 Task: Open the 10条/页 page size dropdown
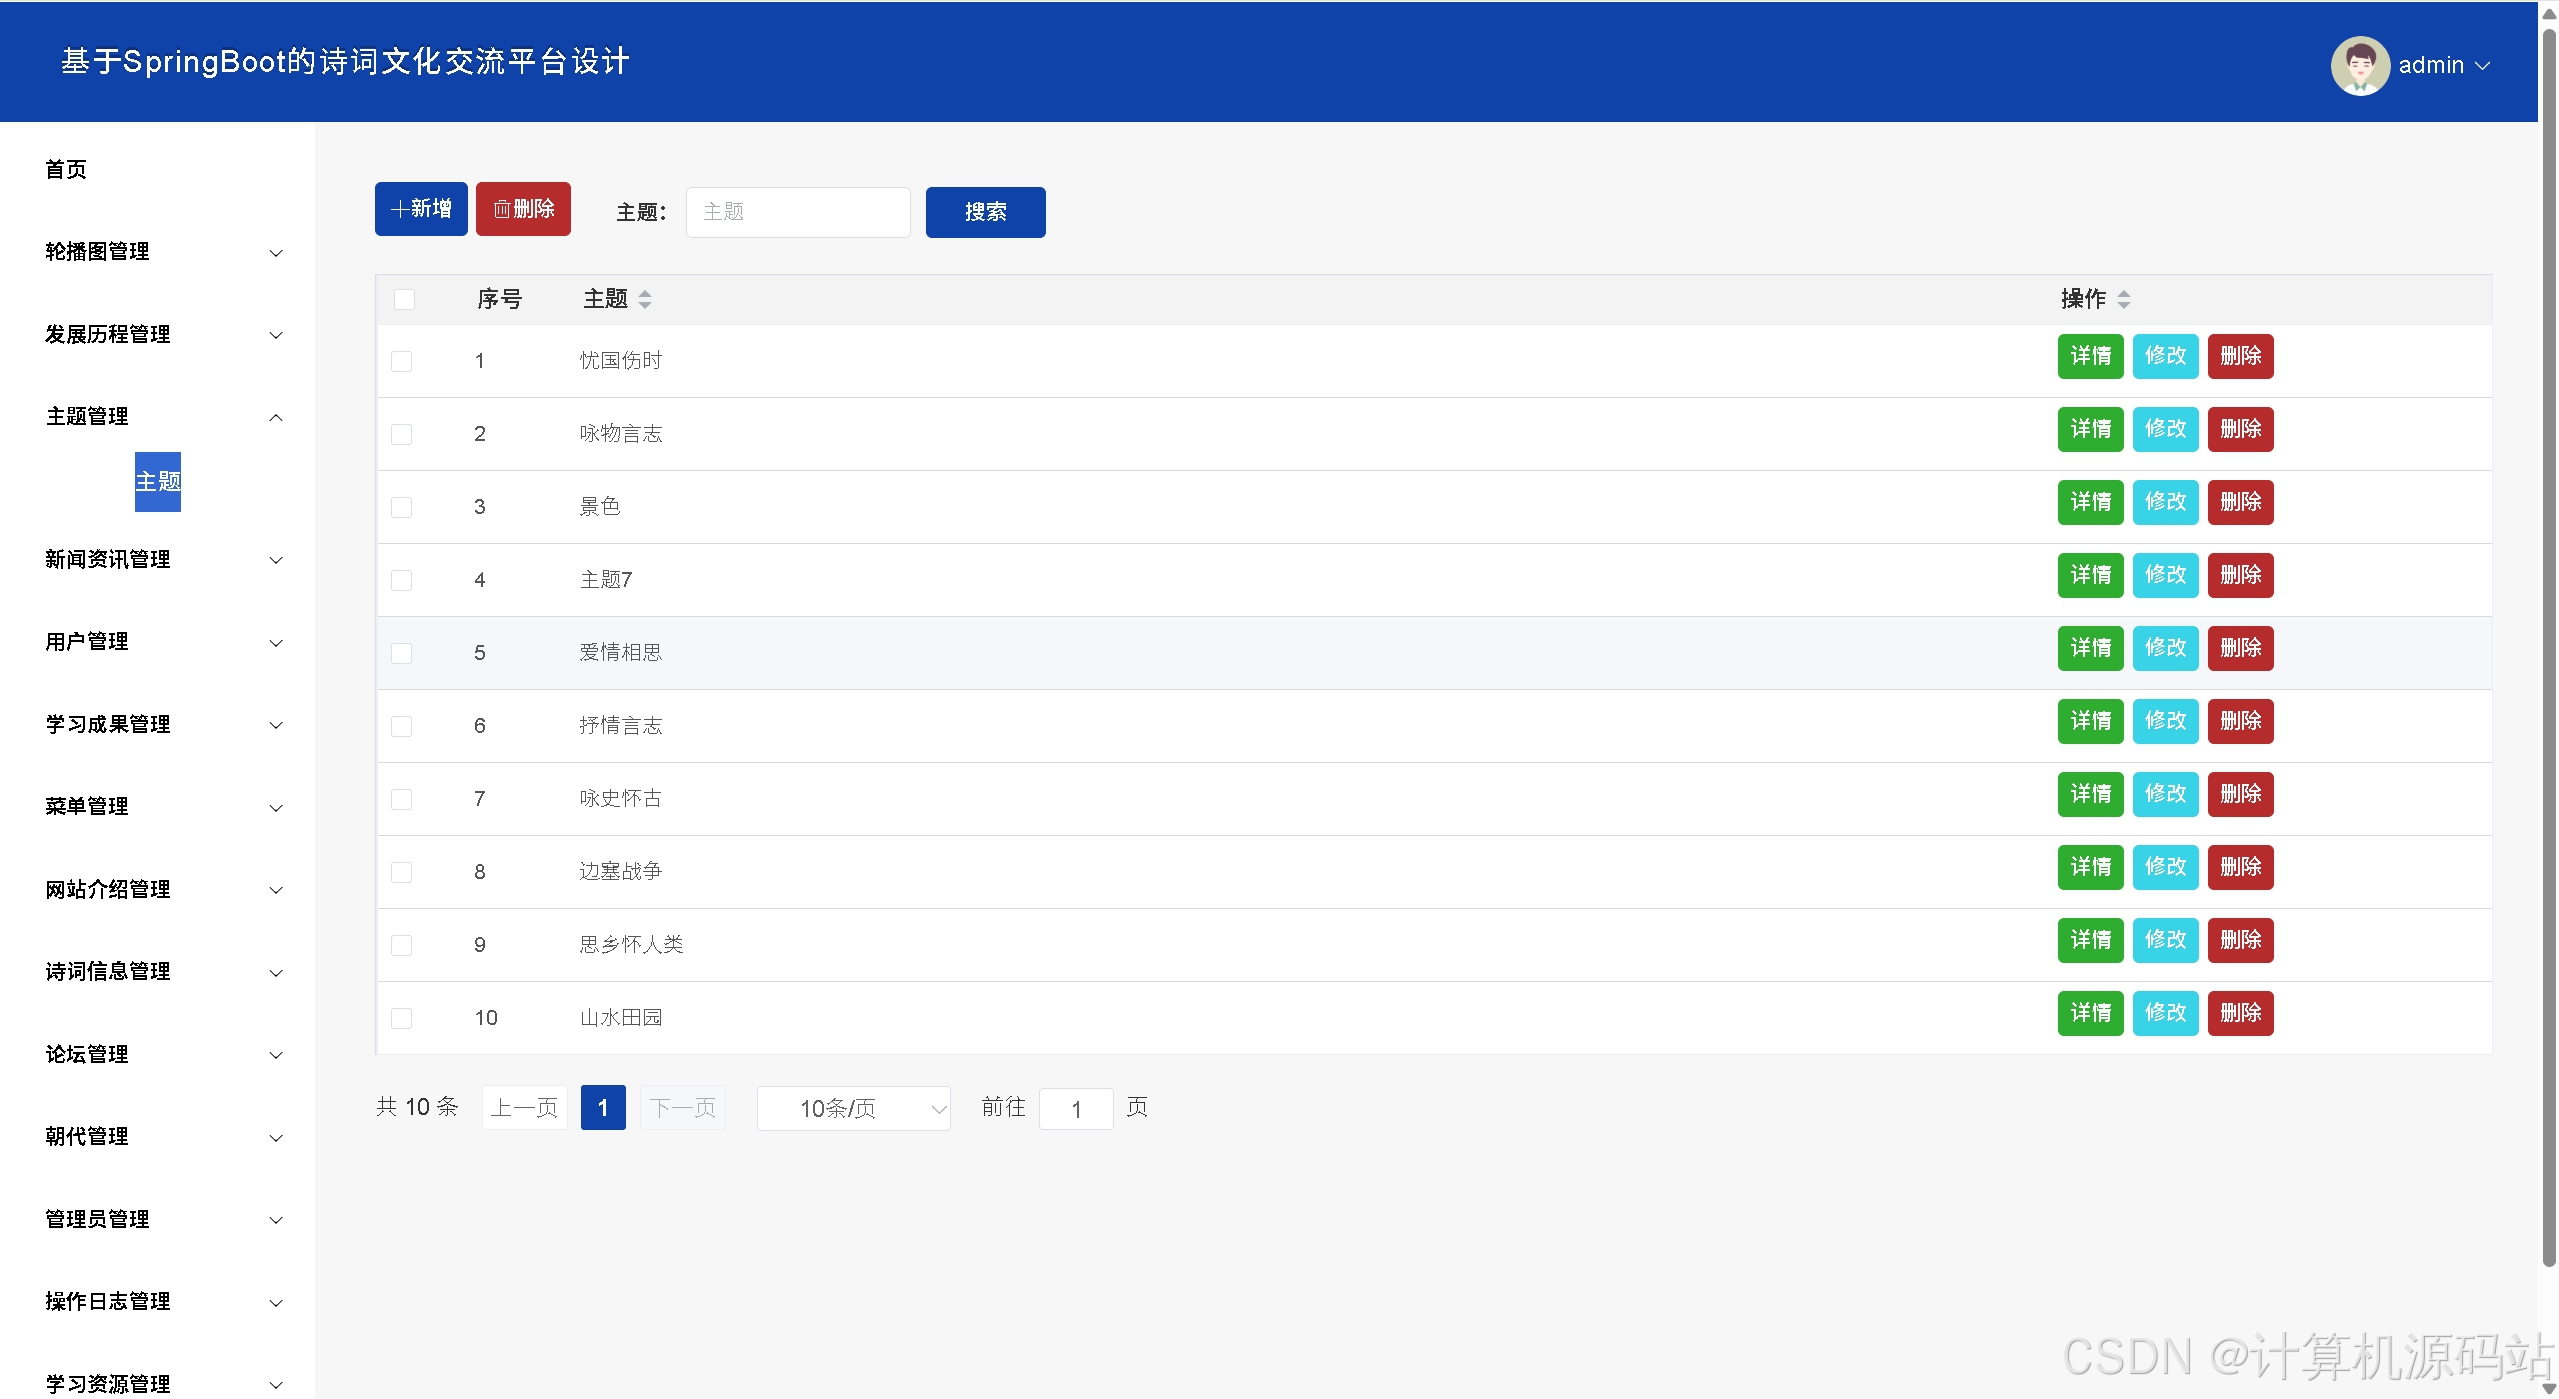(x=854, y=1108)
